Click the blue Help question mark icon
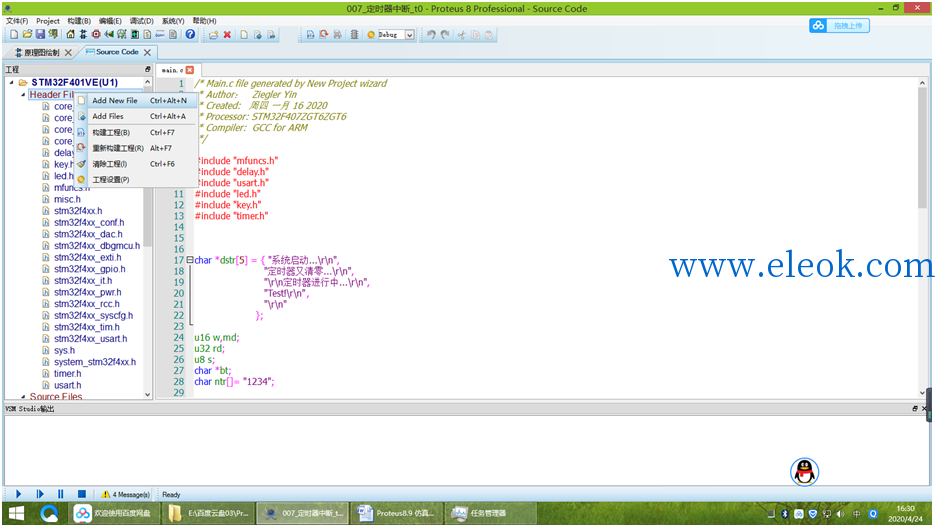 pyautogui.click(x=190, y=35)
